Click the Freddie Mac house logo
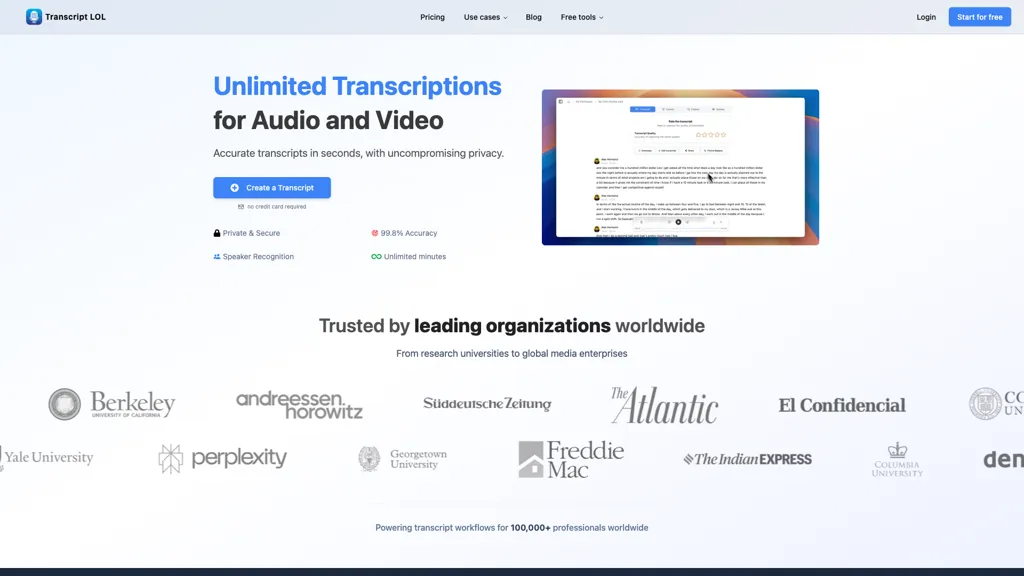 [x=531, y=459]
